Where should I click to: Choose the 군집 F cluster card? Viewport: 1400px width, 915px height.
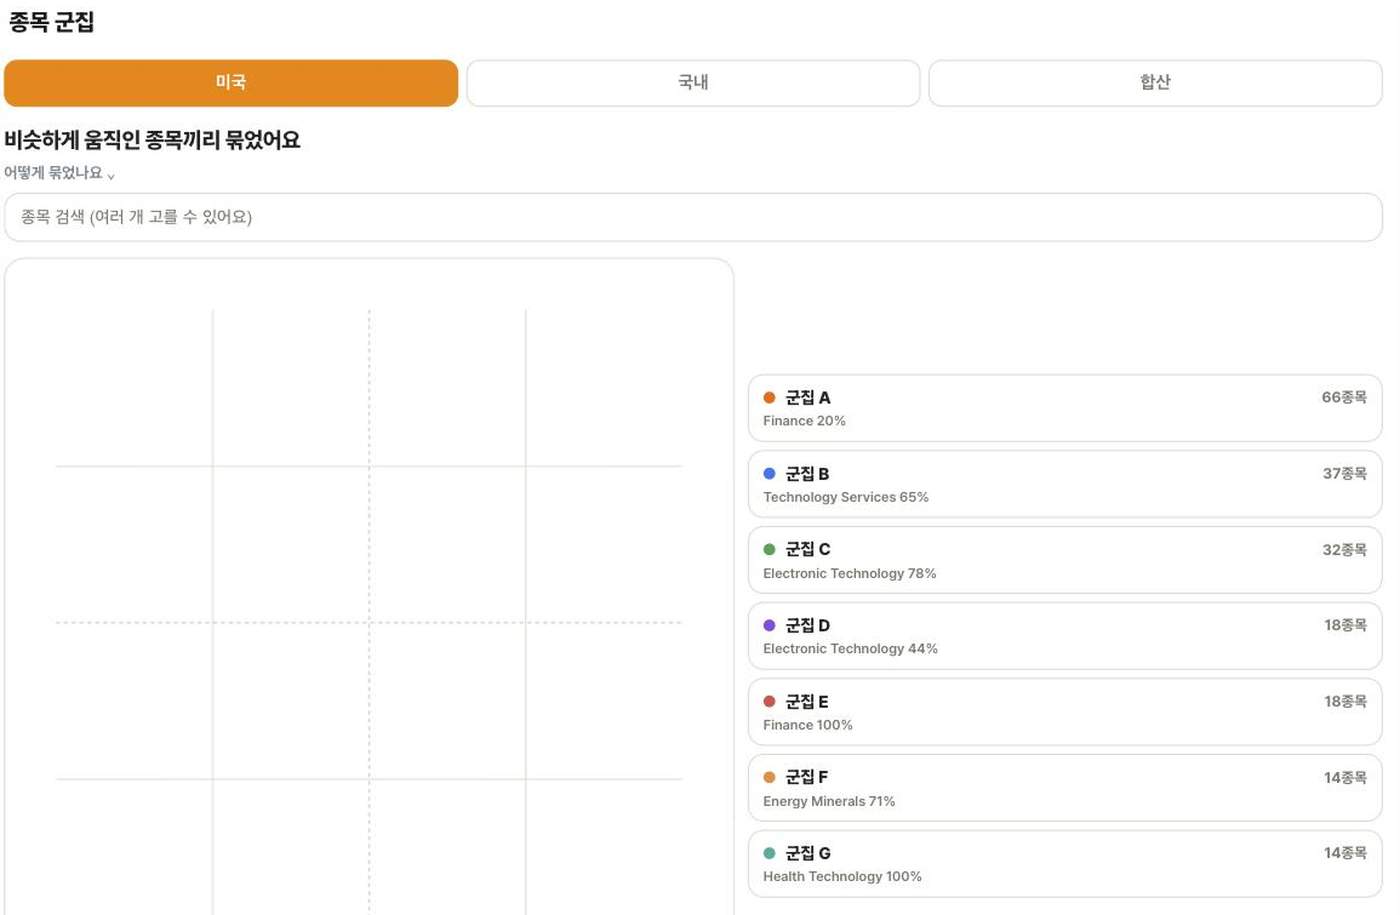tap(1065, 788)
